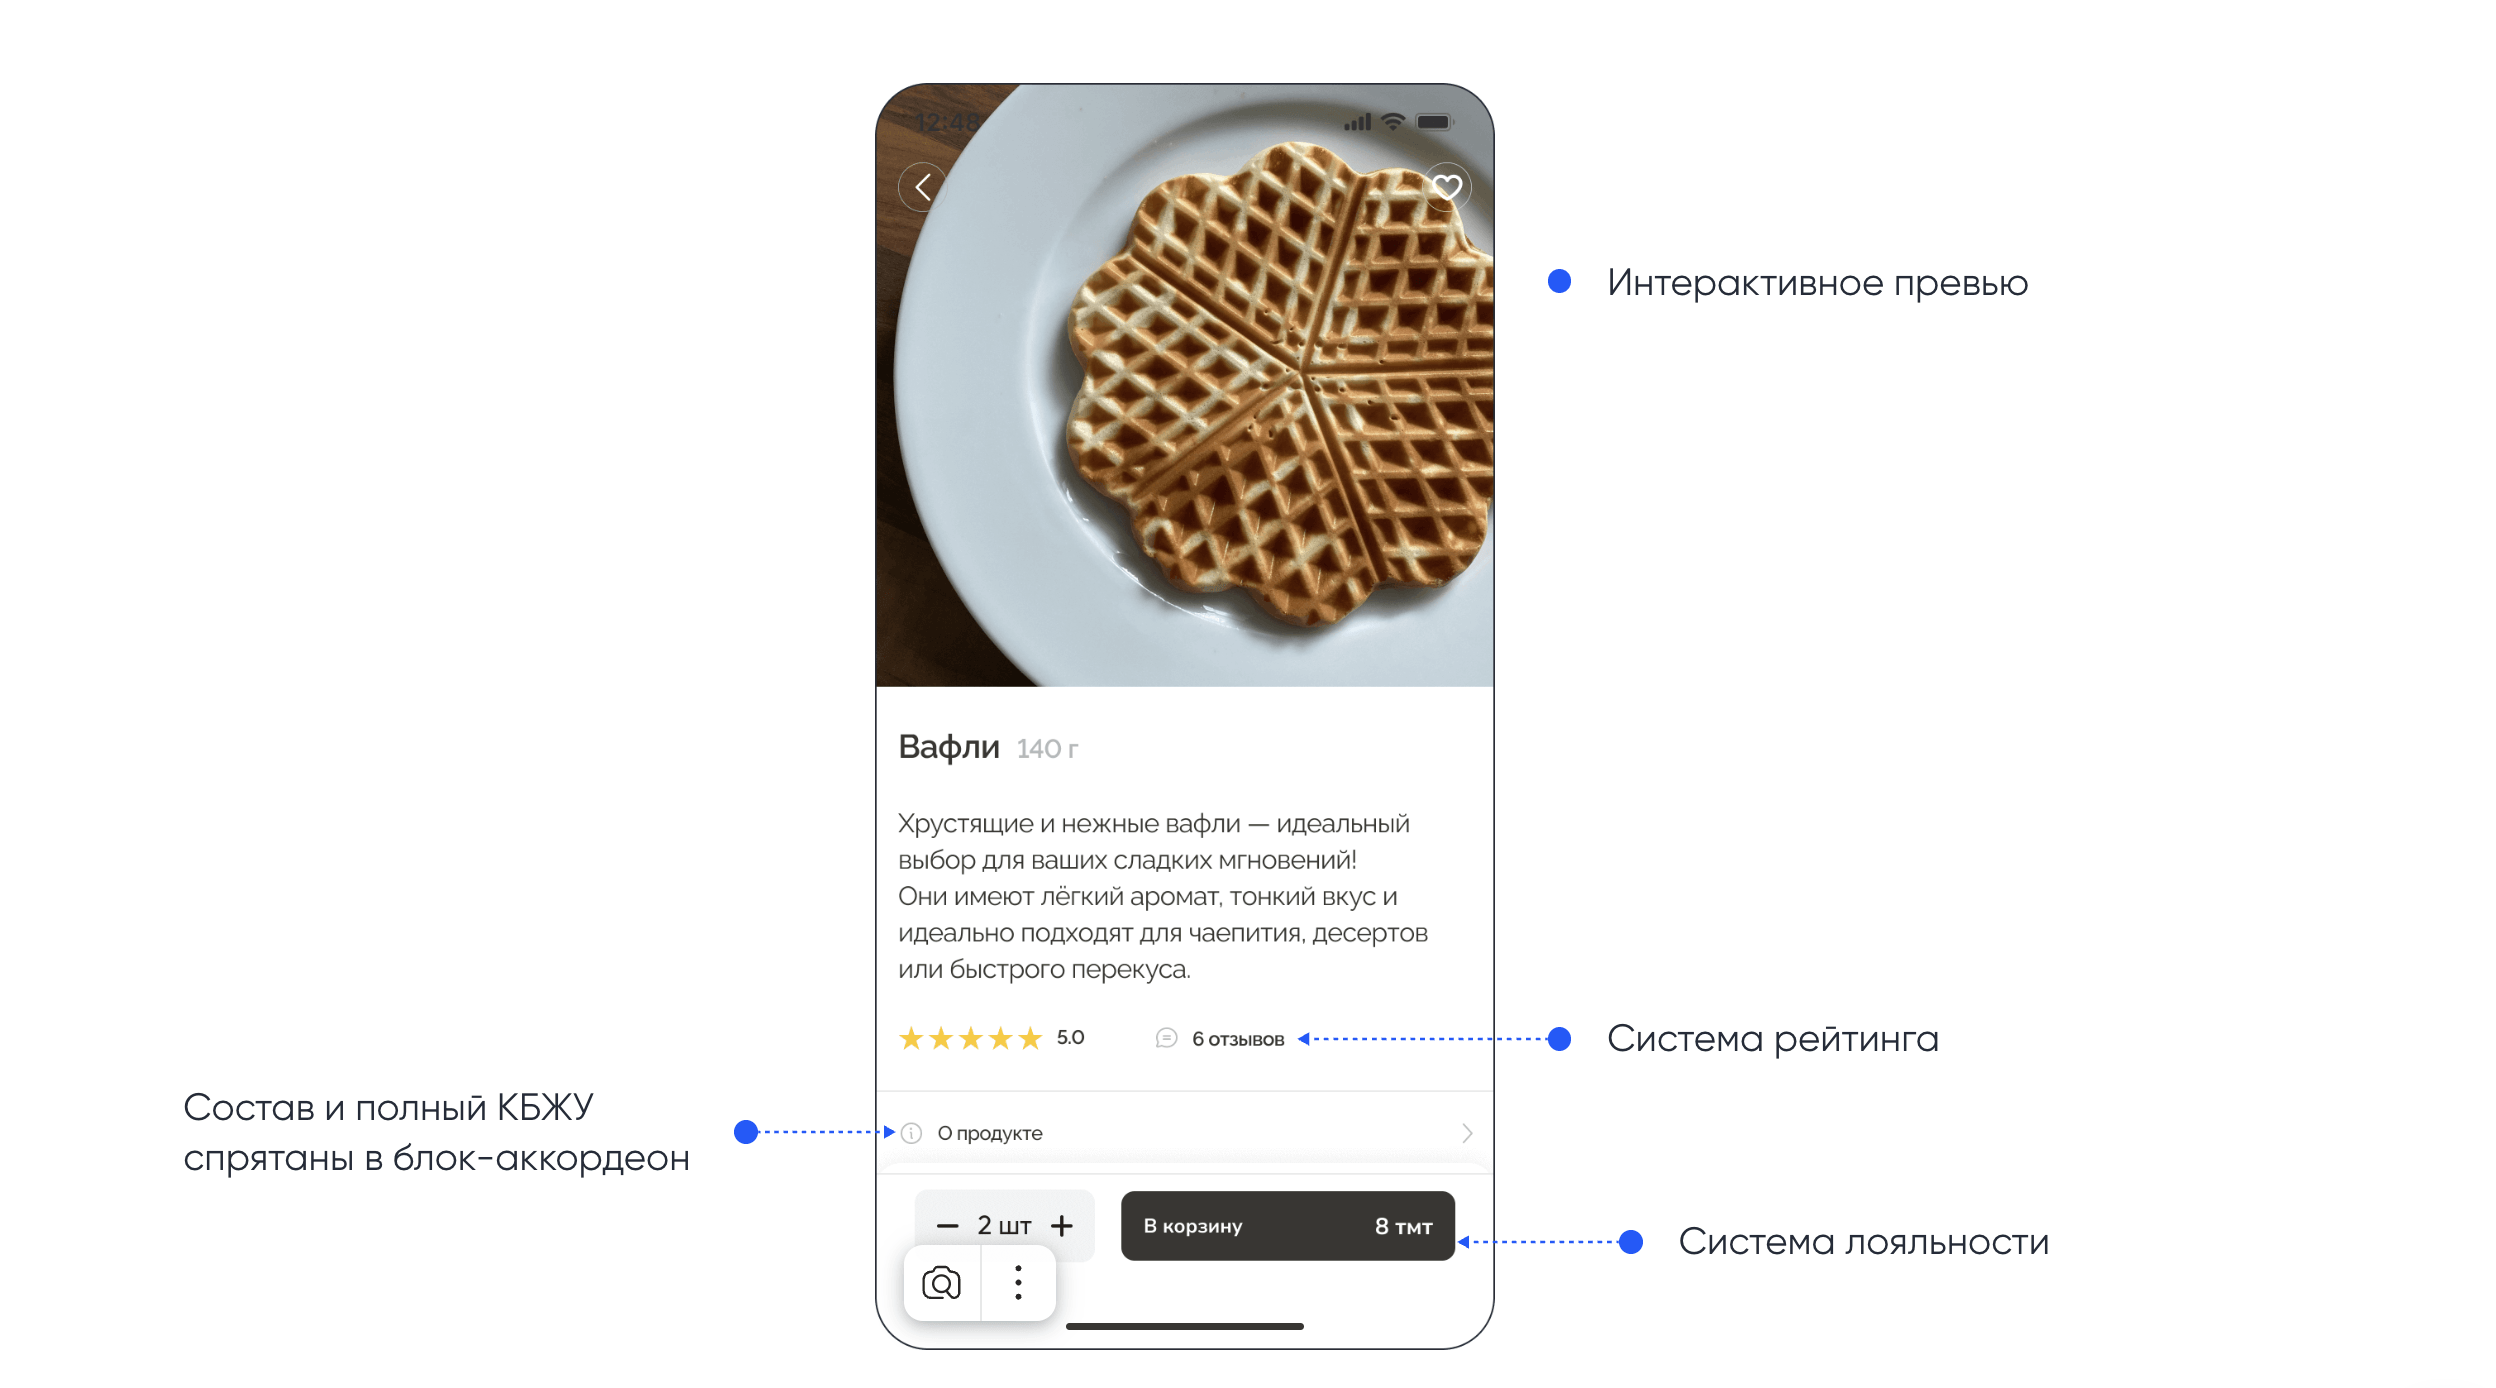Increase quantity with plus icon

[x=1062, y=1226]
